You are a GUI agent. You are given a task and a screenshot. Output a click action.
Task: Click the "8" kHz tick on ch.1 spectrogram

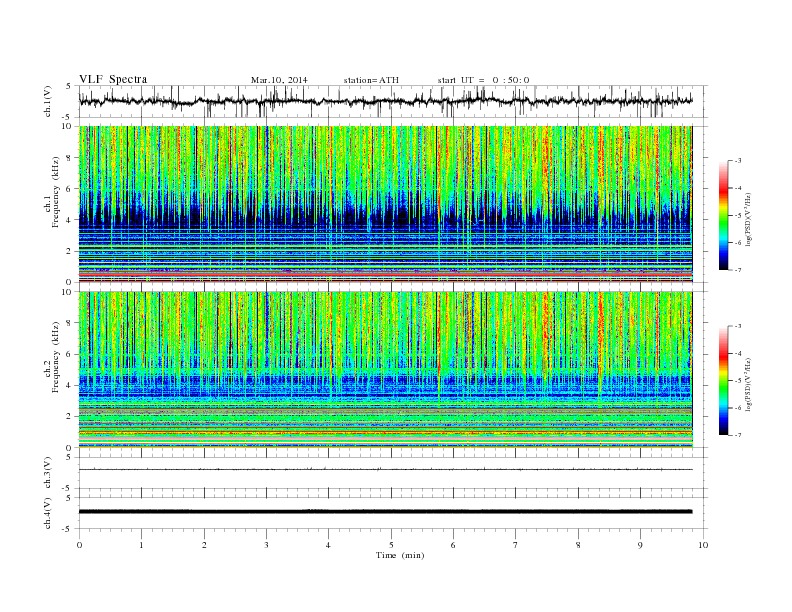[69, 158]
